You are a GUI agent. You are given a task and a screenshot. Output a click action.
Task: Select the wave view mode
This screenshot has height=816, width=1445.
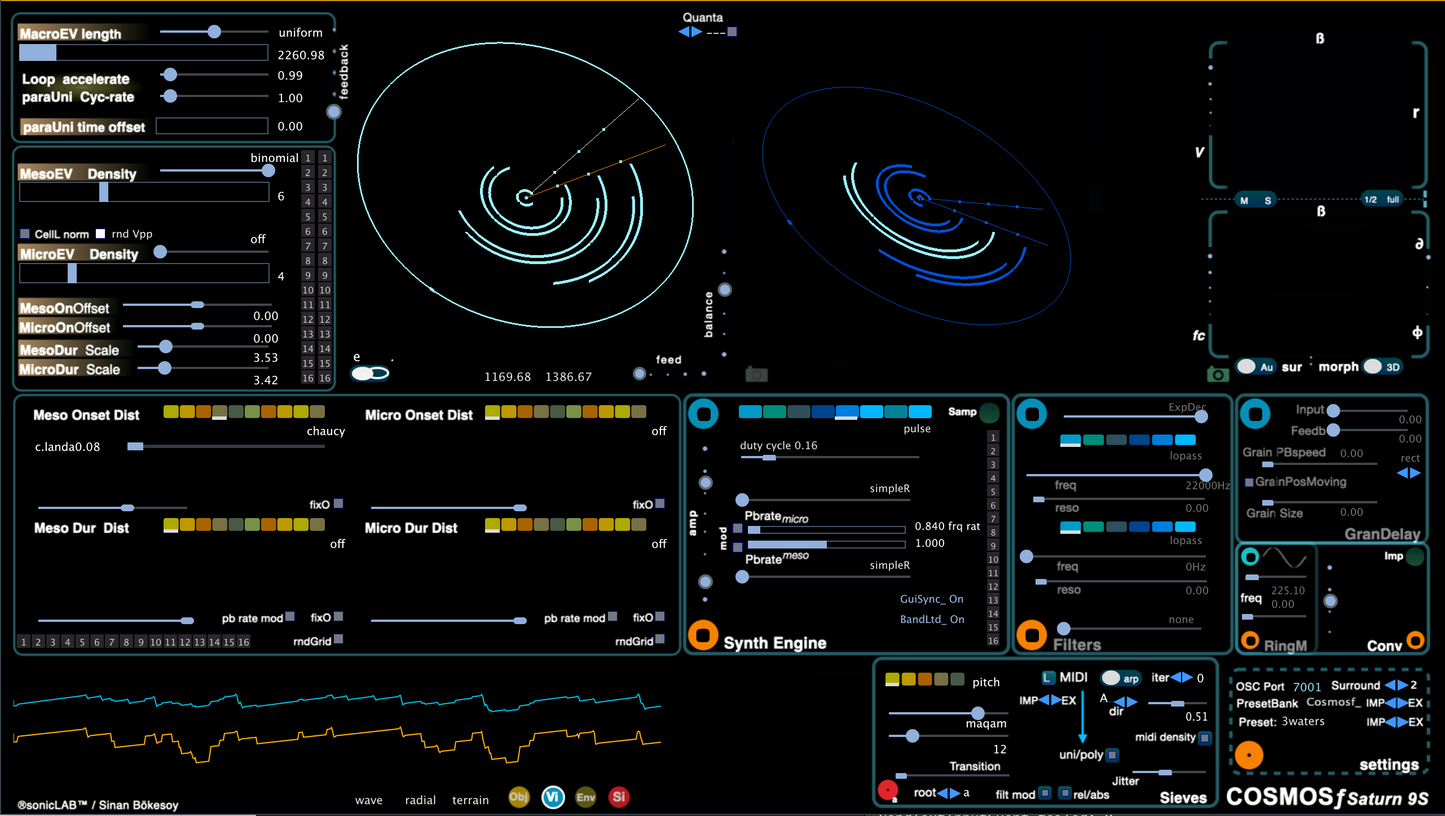point(369,800)
